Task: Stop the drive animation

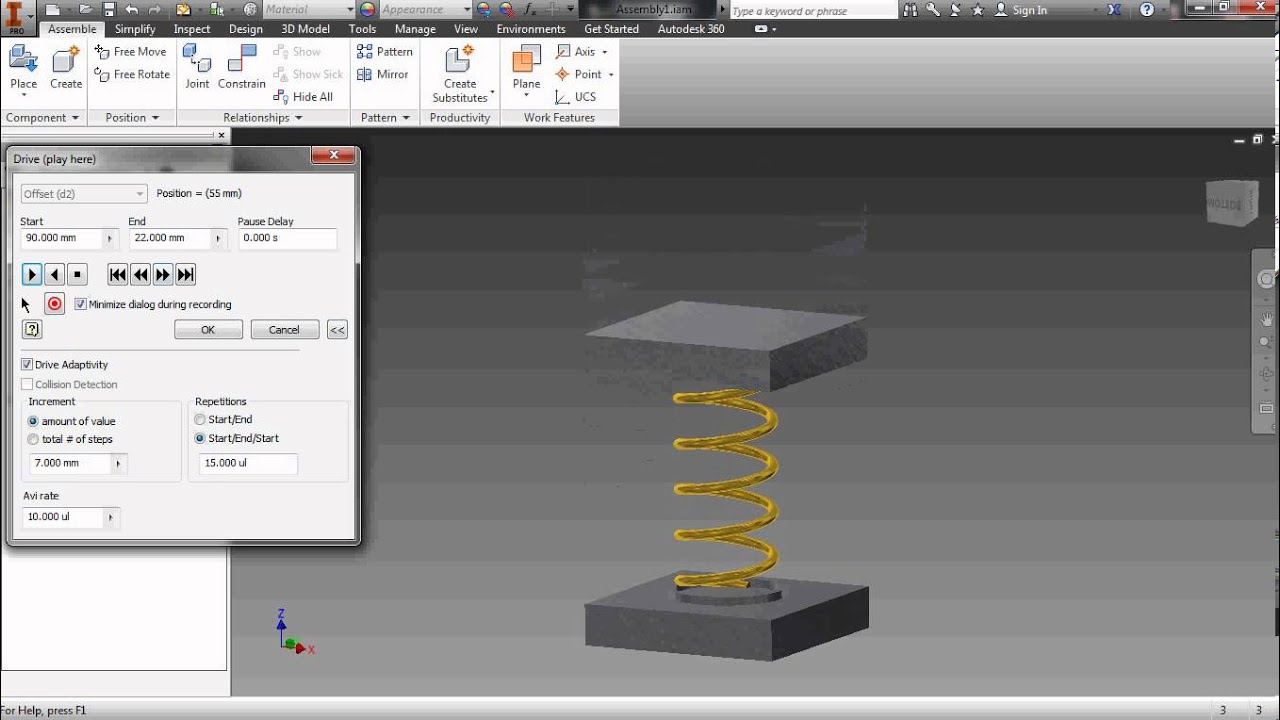Action: tap(78, 274)
